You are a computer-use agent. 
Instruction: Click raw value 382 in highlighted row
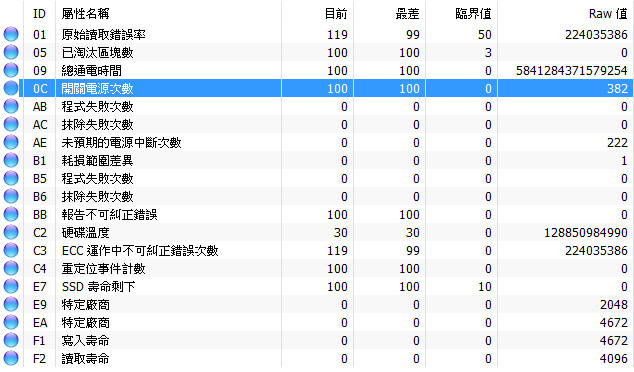tap(617, 89)
